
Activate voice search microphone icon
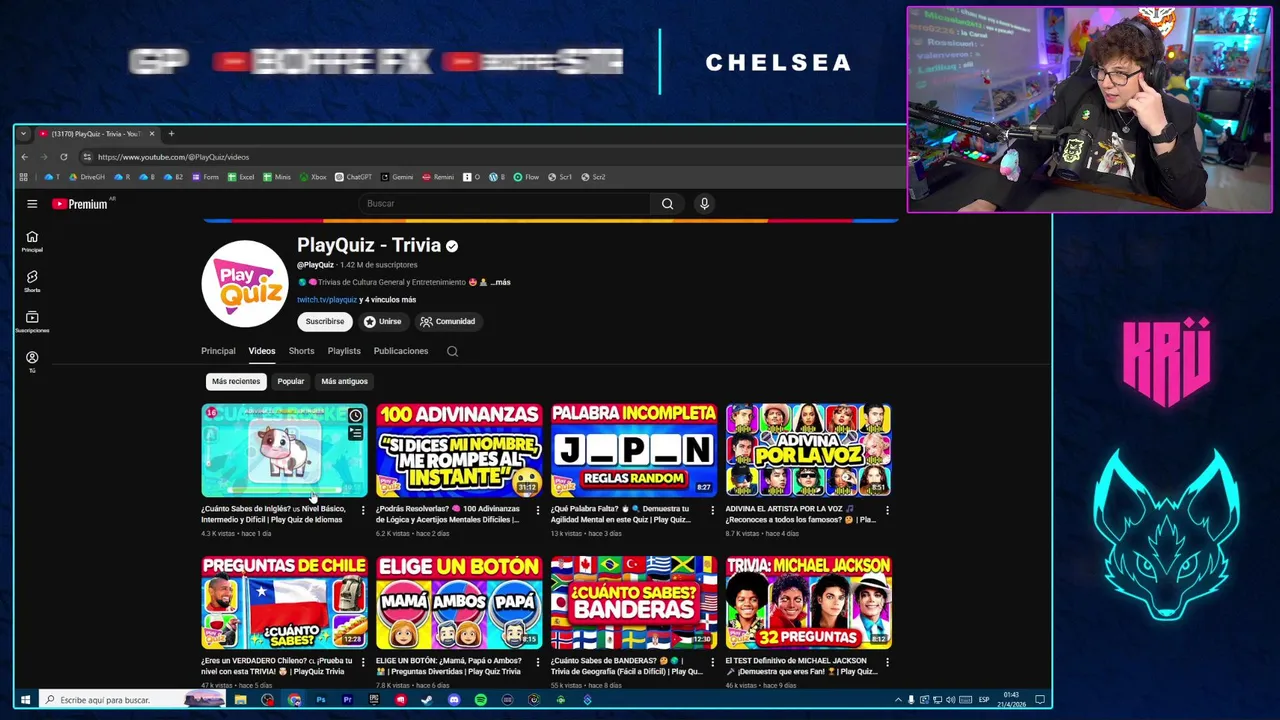(704, 204)
